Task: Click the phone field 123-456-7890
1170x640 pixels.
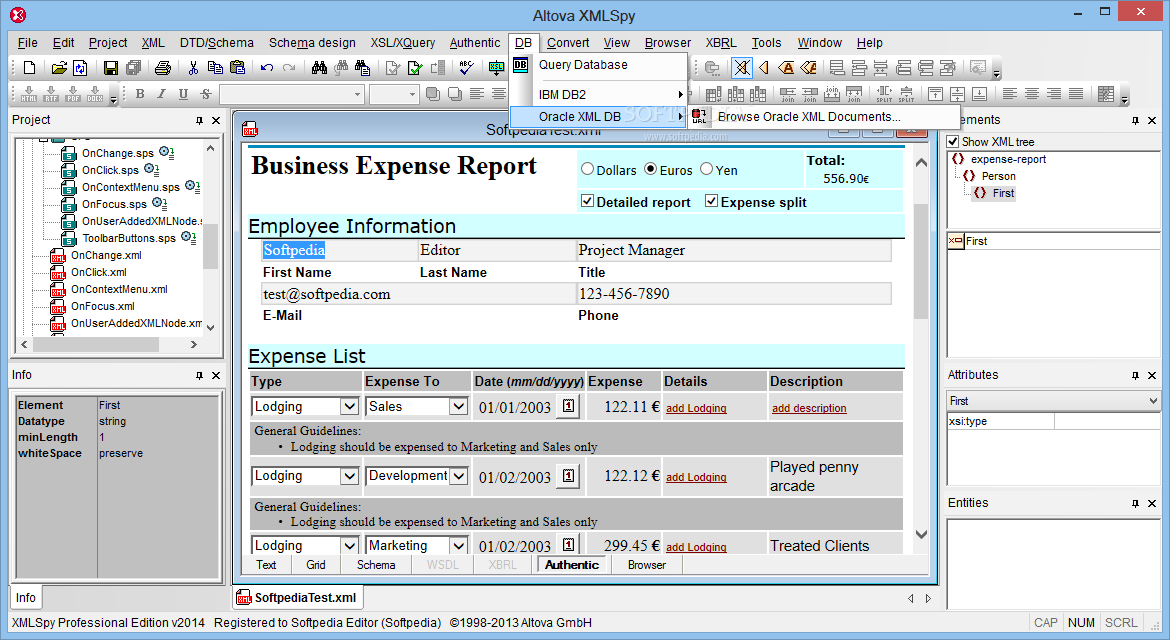Action: tap(734, 294)
